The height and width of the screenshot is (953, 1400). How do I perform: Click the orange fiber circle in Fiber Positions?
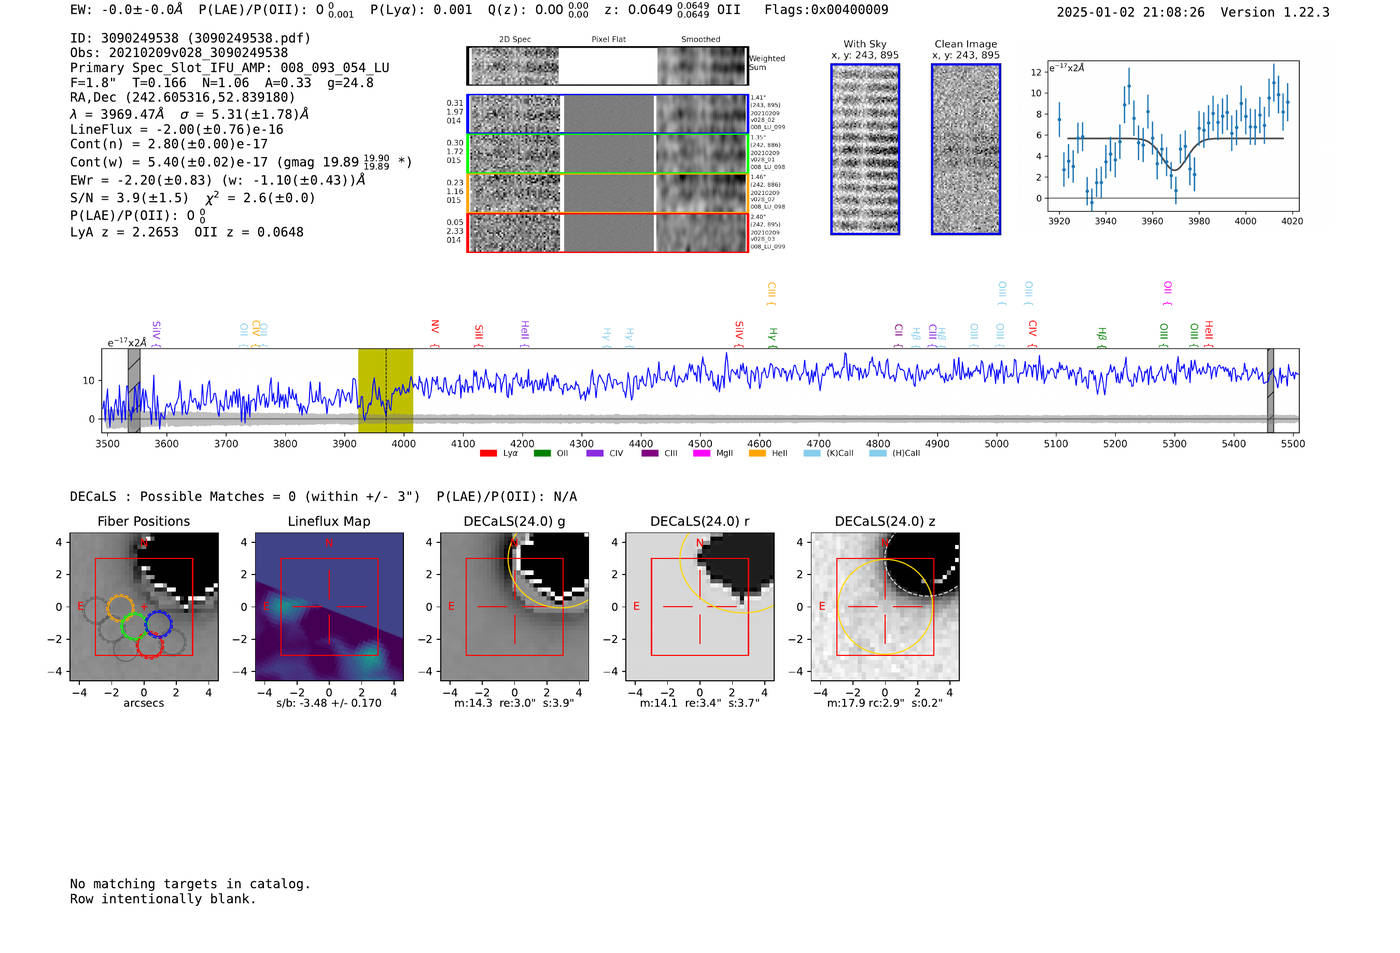point(119,607)
